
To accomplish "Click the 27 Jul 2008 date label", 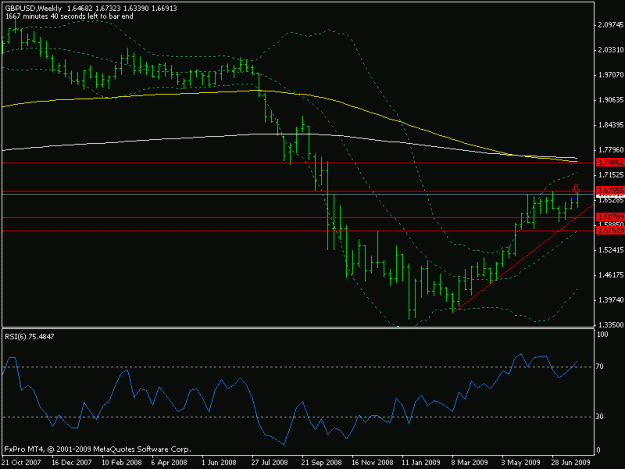I will pos(270,463).
